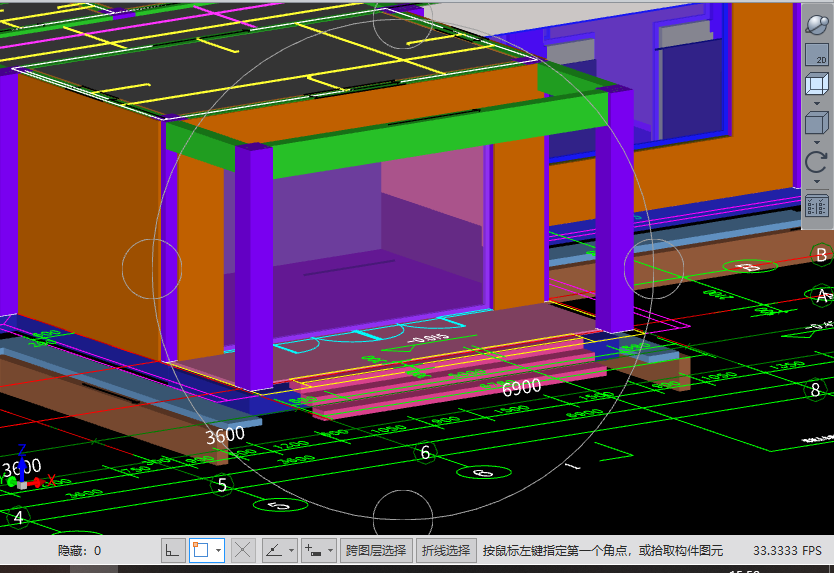Select the right purple column at entrance
Viewport: 834px width, 573px height.
[x=614, y=210]
